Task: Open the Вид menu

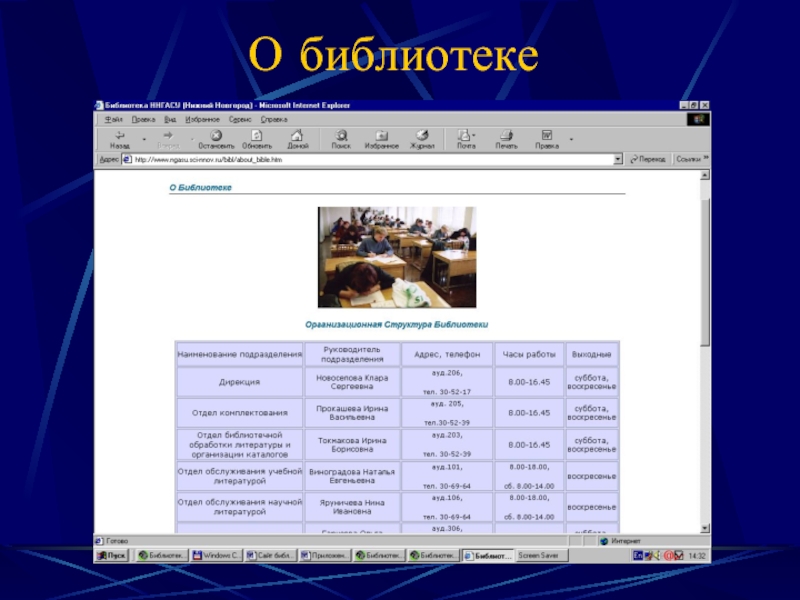Action: tap(170, 119)
